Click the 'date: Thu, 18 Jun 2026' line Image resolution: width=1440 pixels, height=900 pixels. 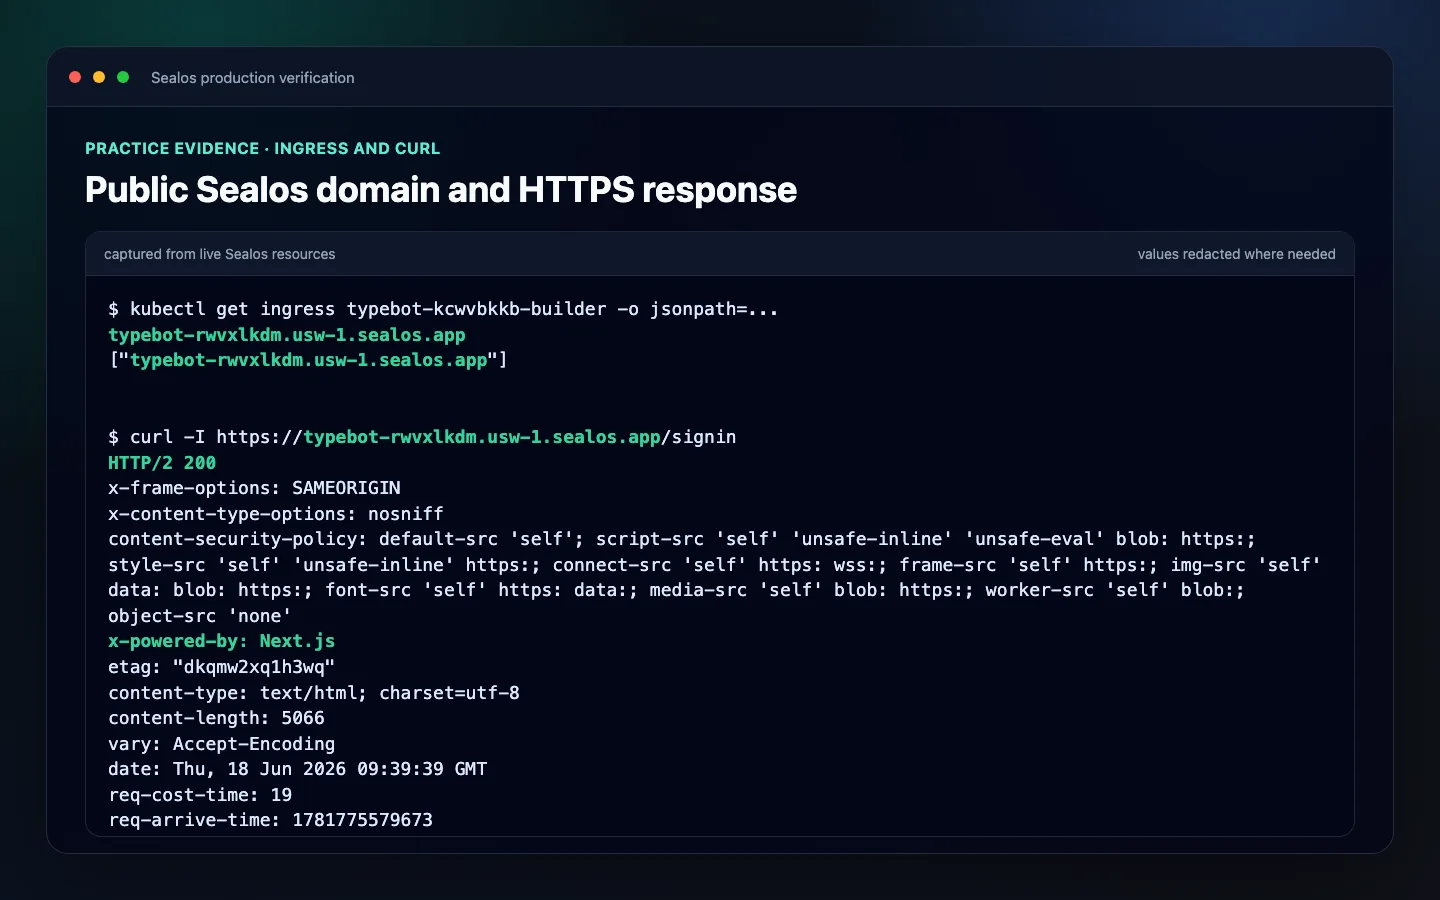(298, 769)
